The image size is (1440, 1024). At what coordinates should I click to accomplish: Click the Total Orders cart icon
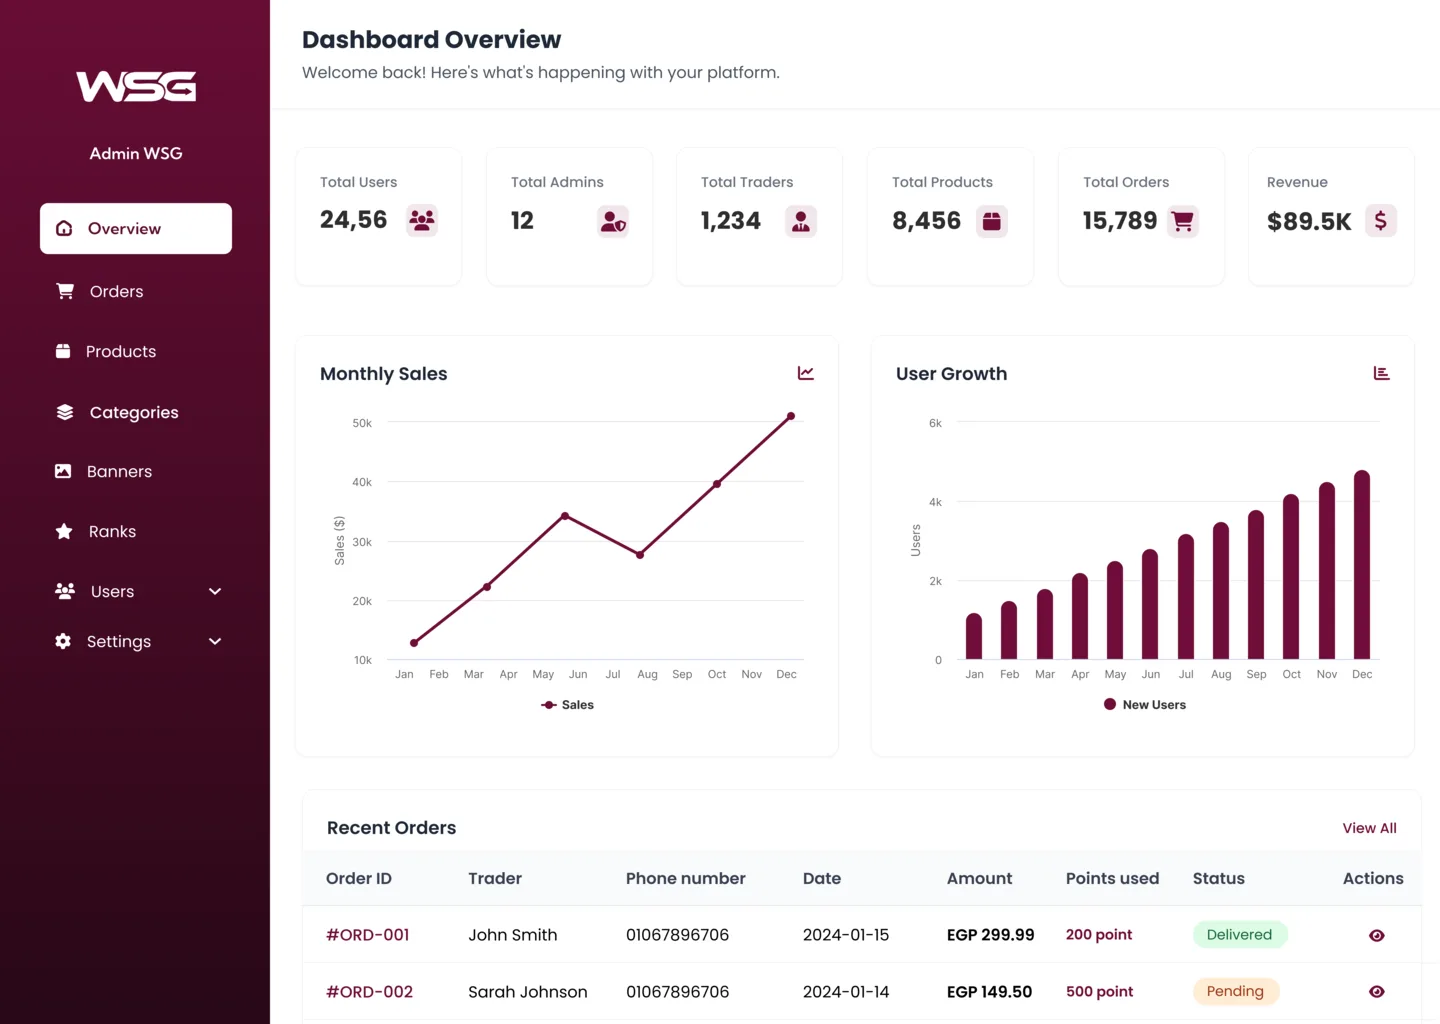(1183, 220)
